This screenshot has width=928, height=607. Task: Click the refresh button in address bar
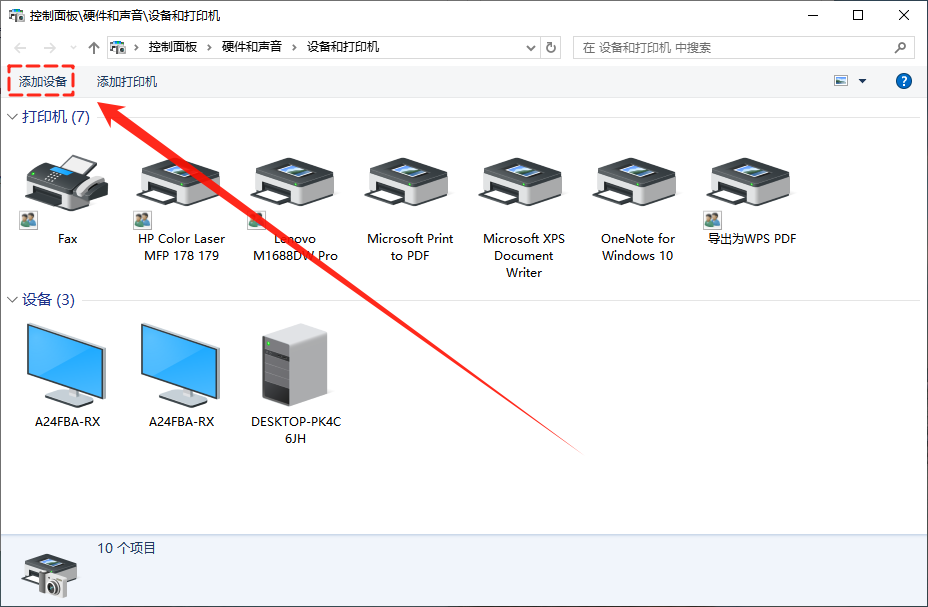pyautogui.click(x=551, y=47)
